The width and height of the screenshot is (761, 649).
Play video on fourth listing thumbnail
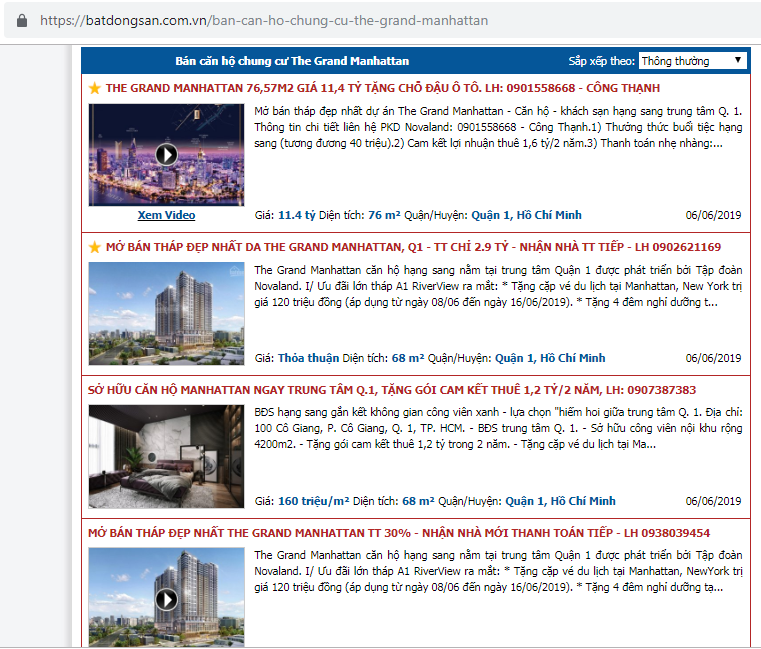(x=166, y=597)
